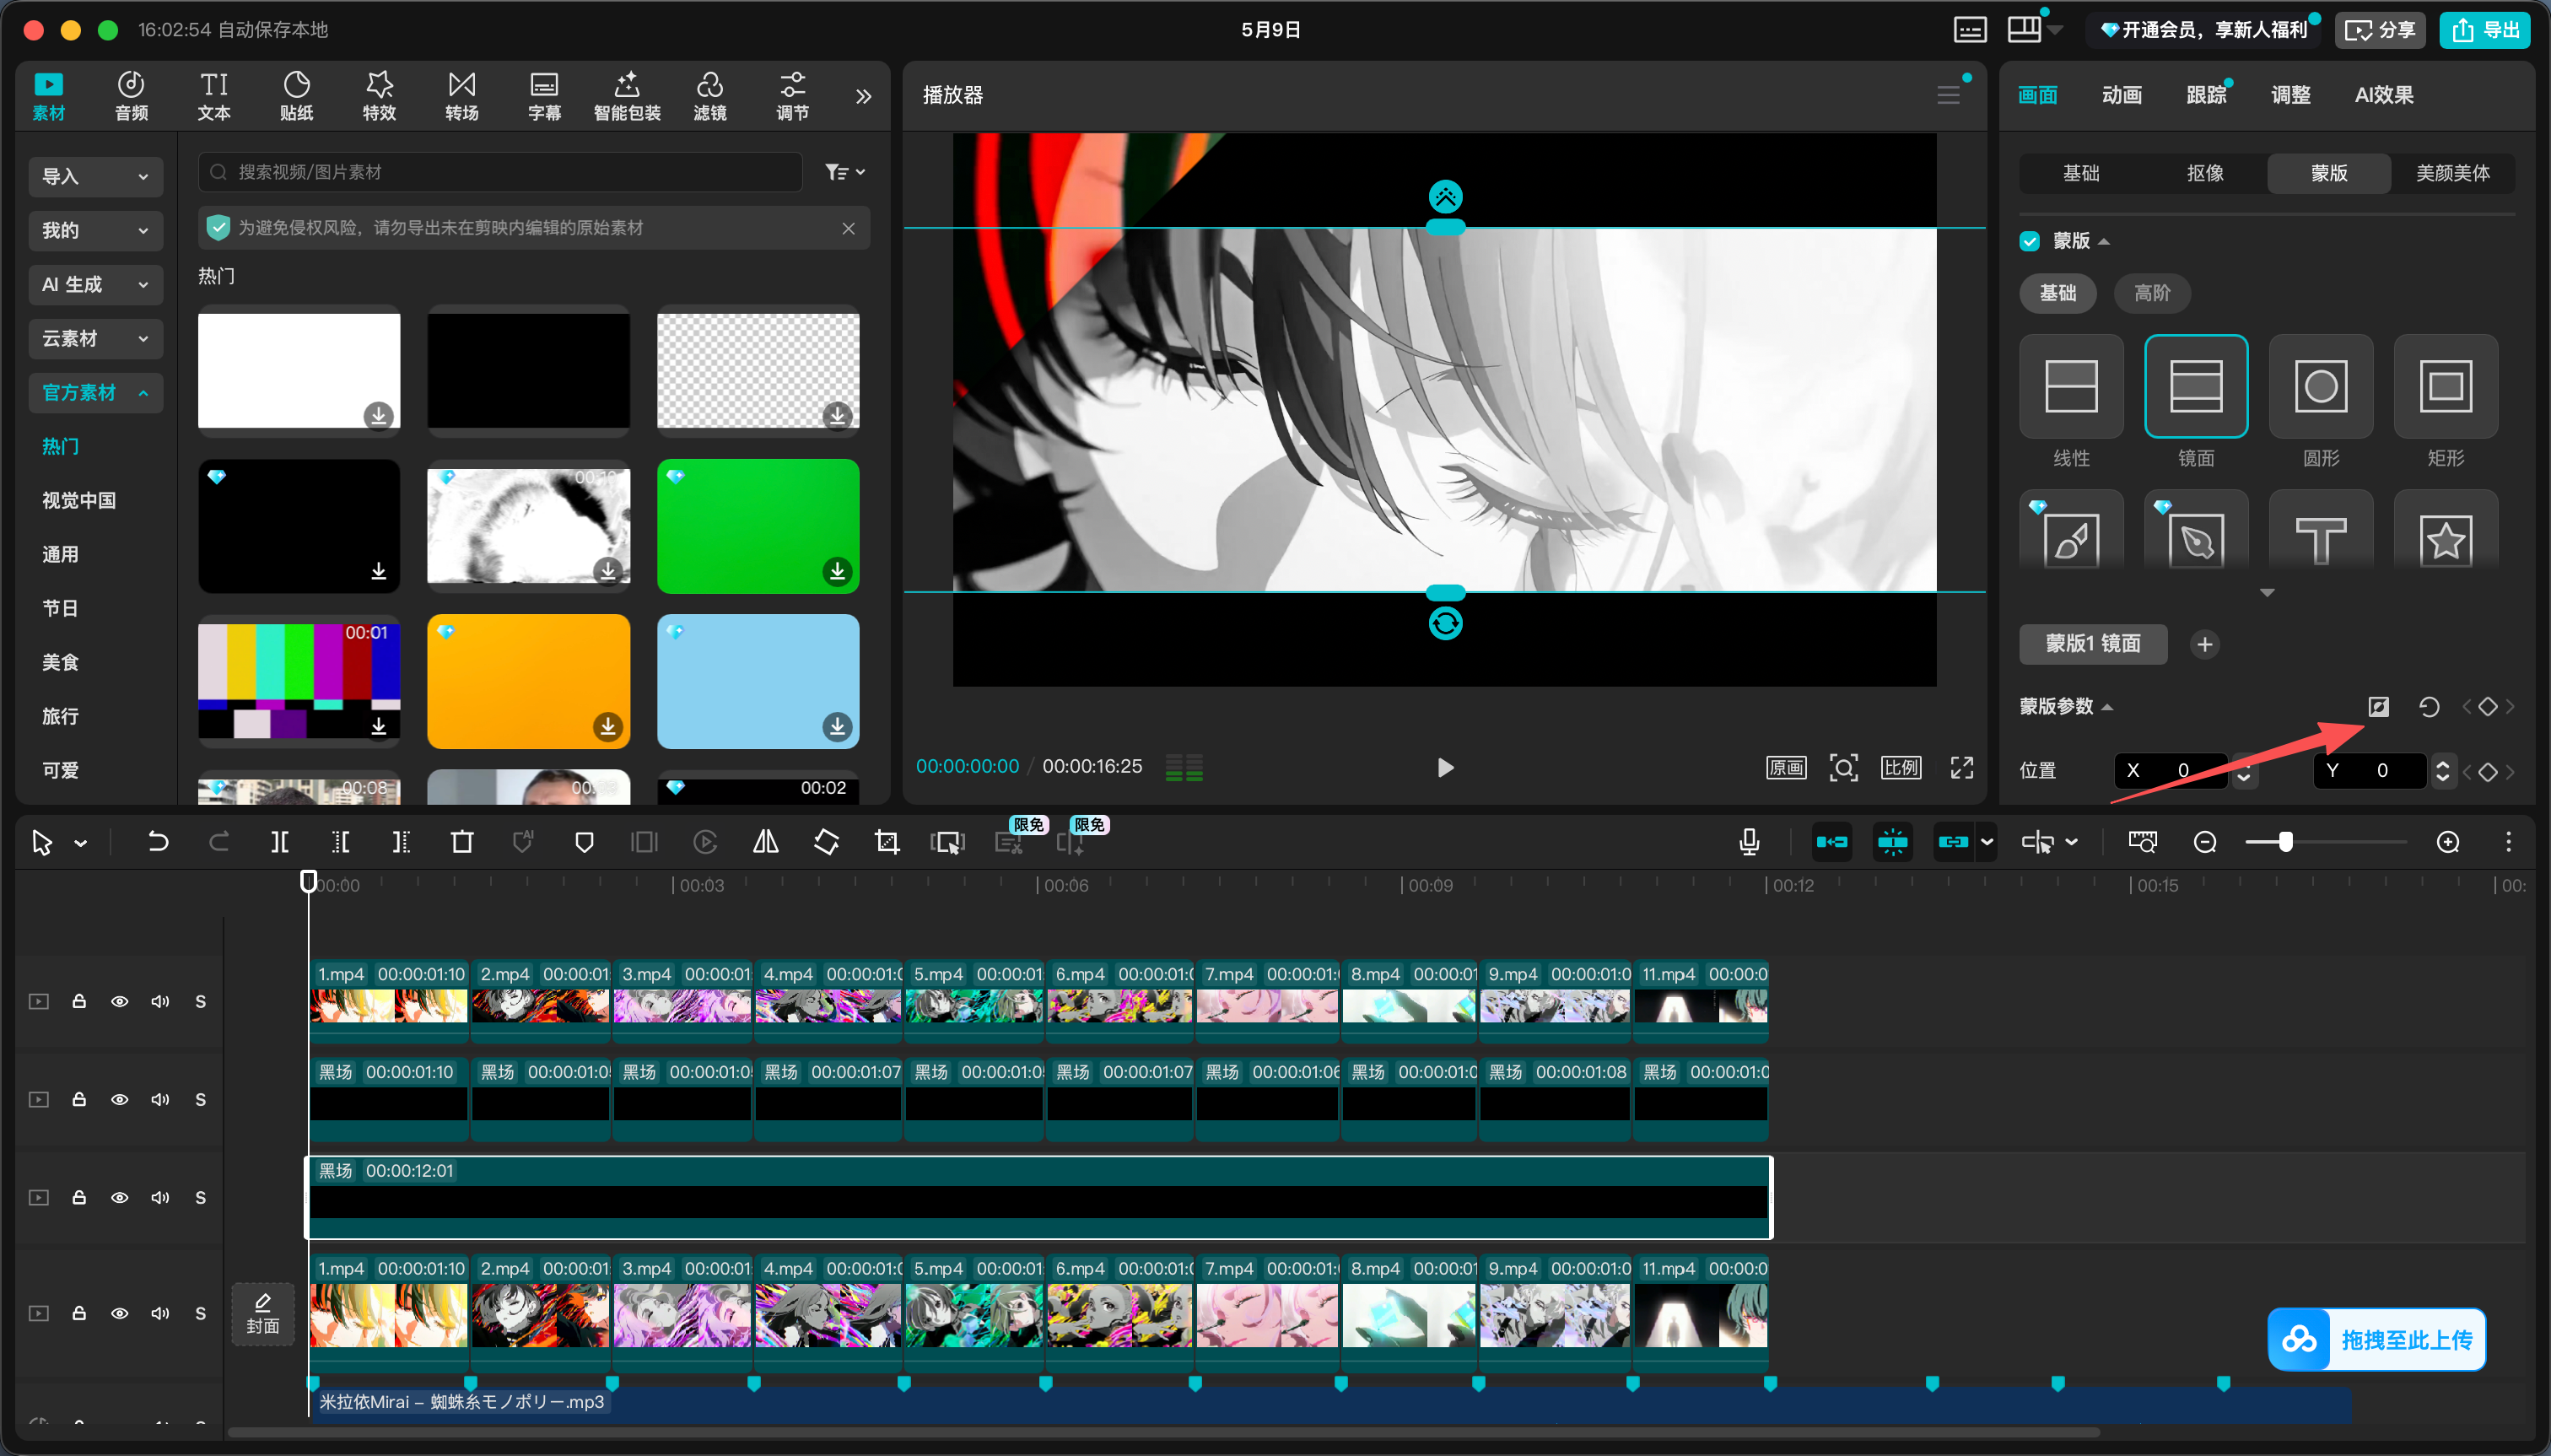This screenshot has width=2551, height=1456.
Task: Select the 线性 linear mask shape
Action: click(x=2071, y=386)
